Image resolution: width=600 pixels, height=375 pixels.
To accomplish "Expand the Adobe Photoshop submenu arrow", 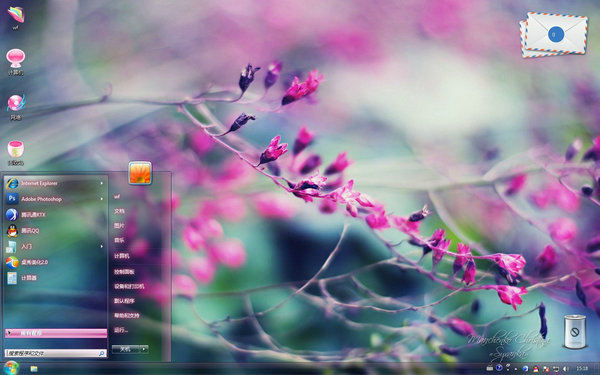I will pos(102,199).
